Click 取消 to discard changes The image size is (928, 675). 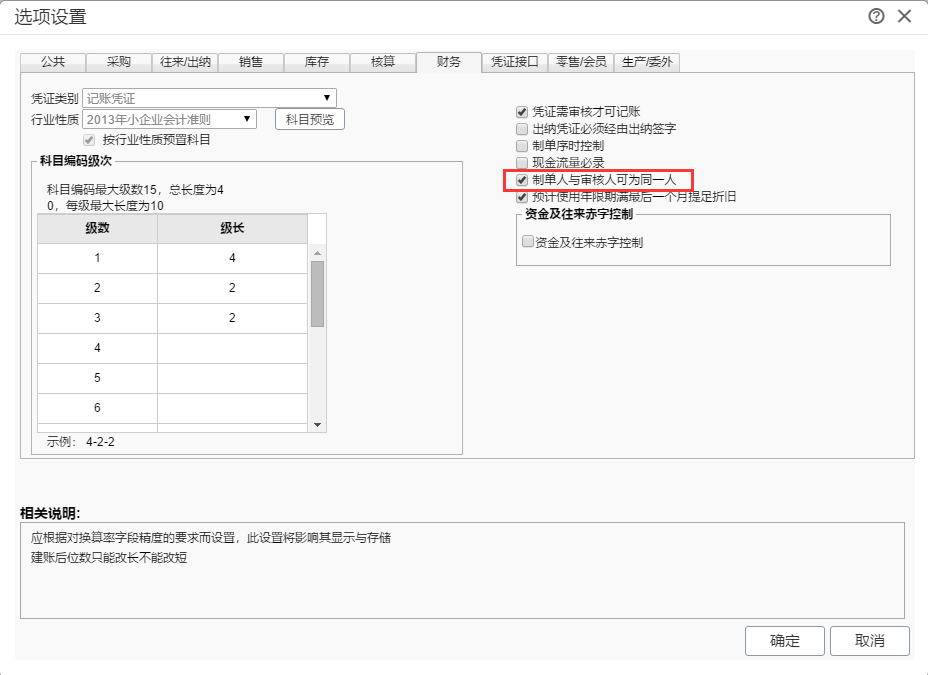pyautogui.click(x=870, y=641)
